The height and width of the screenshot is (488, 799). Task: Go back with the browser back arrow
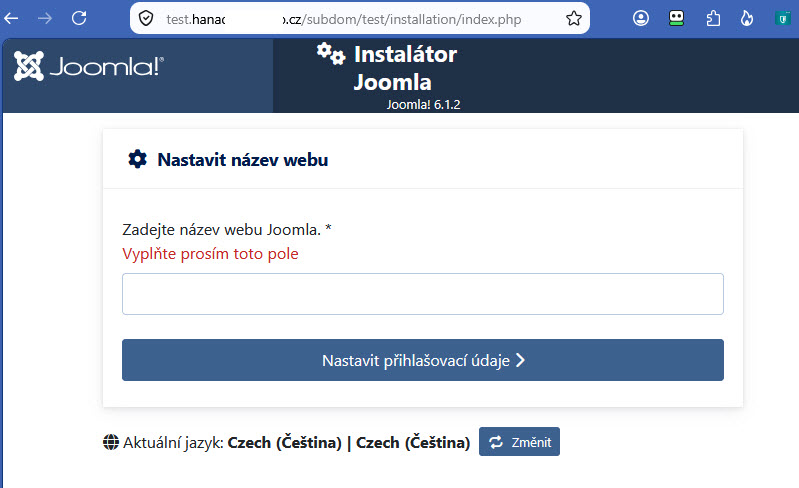(11, 19)
